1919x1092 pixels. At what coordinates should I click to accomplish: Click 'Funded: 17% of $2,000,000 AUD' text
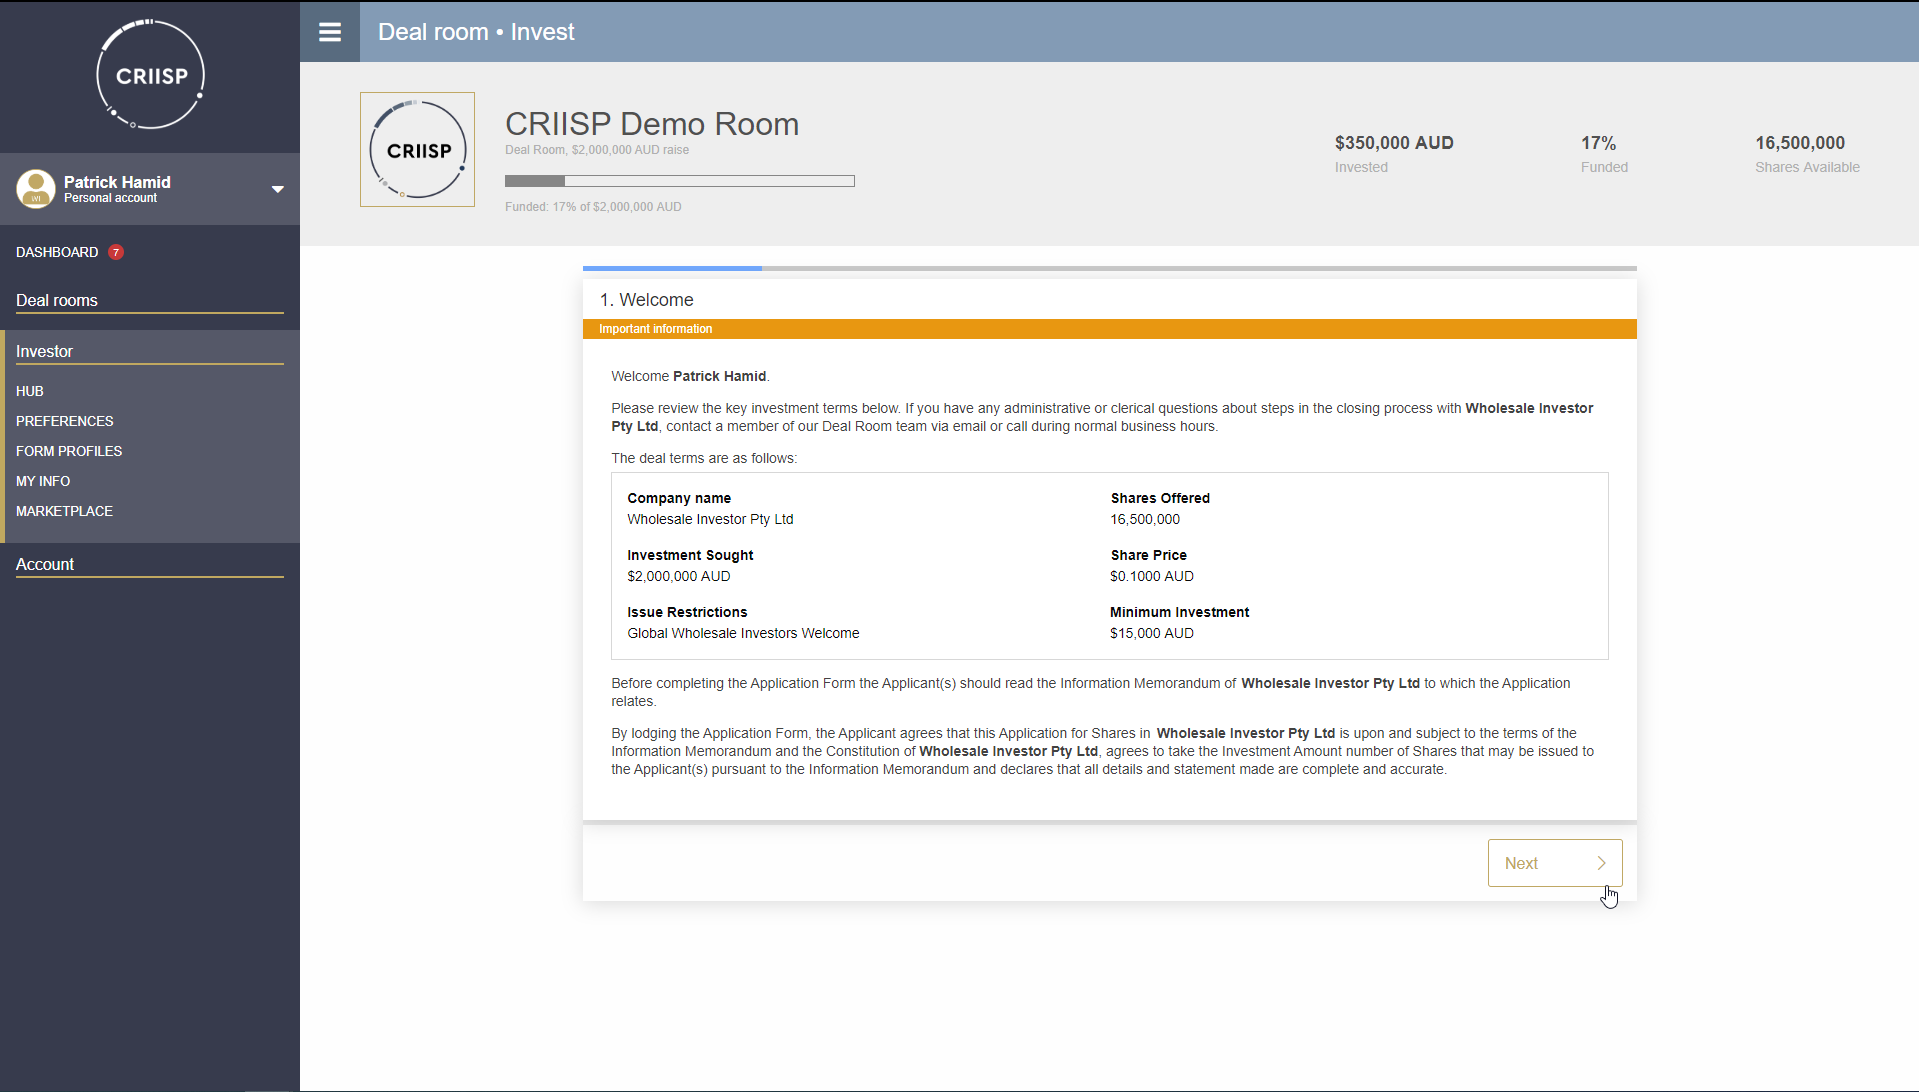[x=593, y=207]
